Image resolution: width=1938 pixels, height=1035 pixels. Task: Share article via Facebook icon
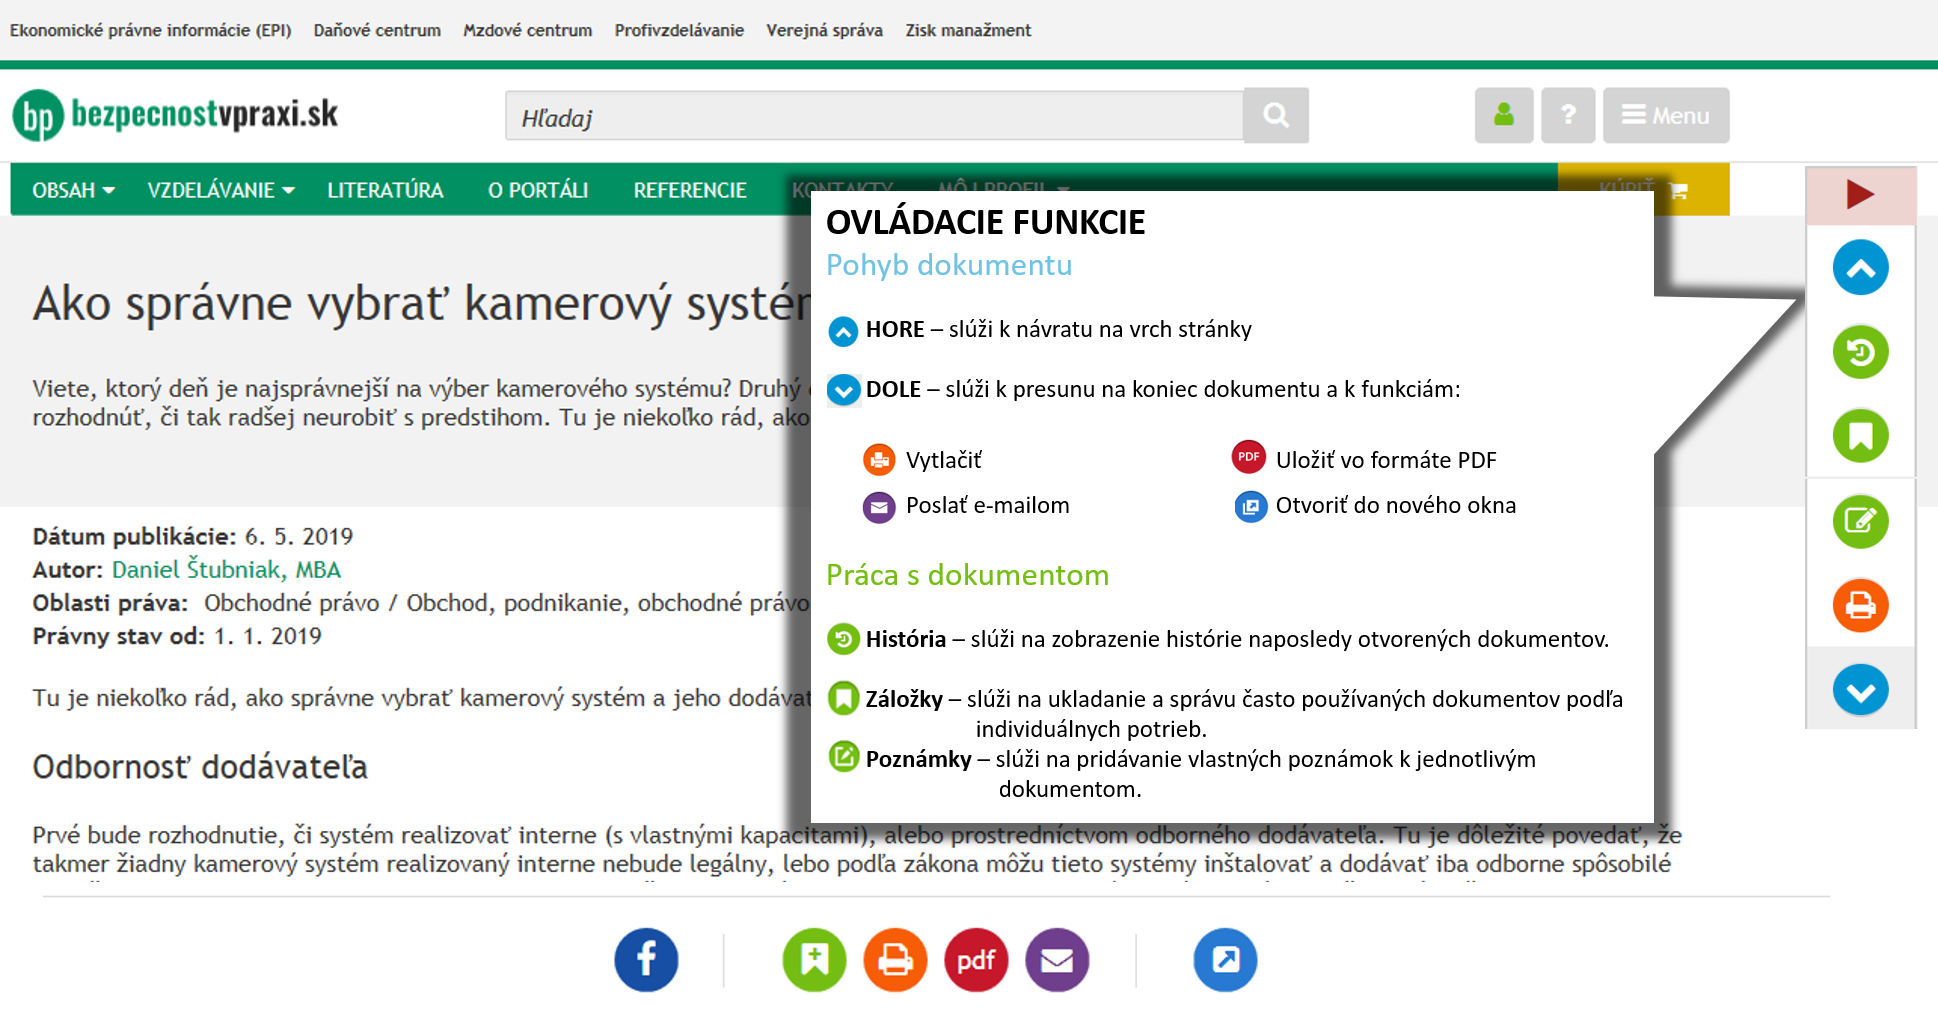646,960
